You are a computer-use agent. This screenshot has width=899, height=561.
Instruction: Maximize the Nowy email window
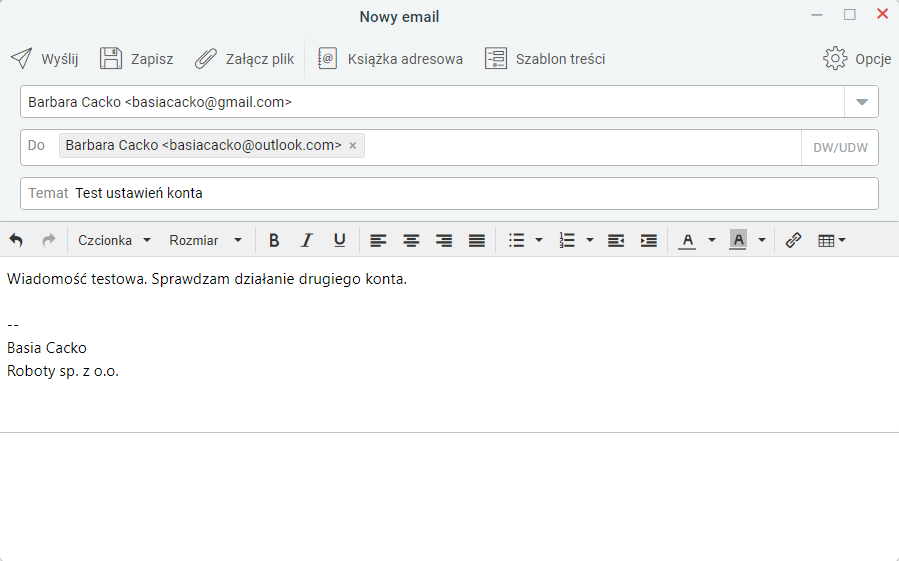[x=850, y=15]
